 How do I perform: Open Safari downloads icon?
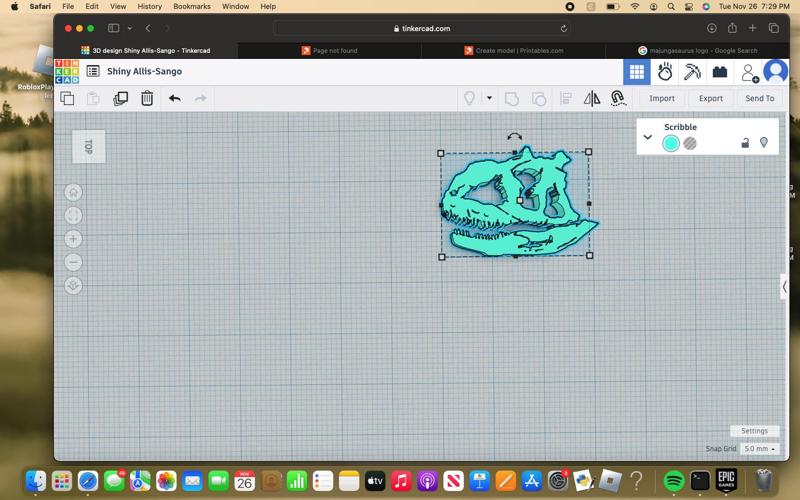click(712, 28)
